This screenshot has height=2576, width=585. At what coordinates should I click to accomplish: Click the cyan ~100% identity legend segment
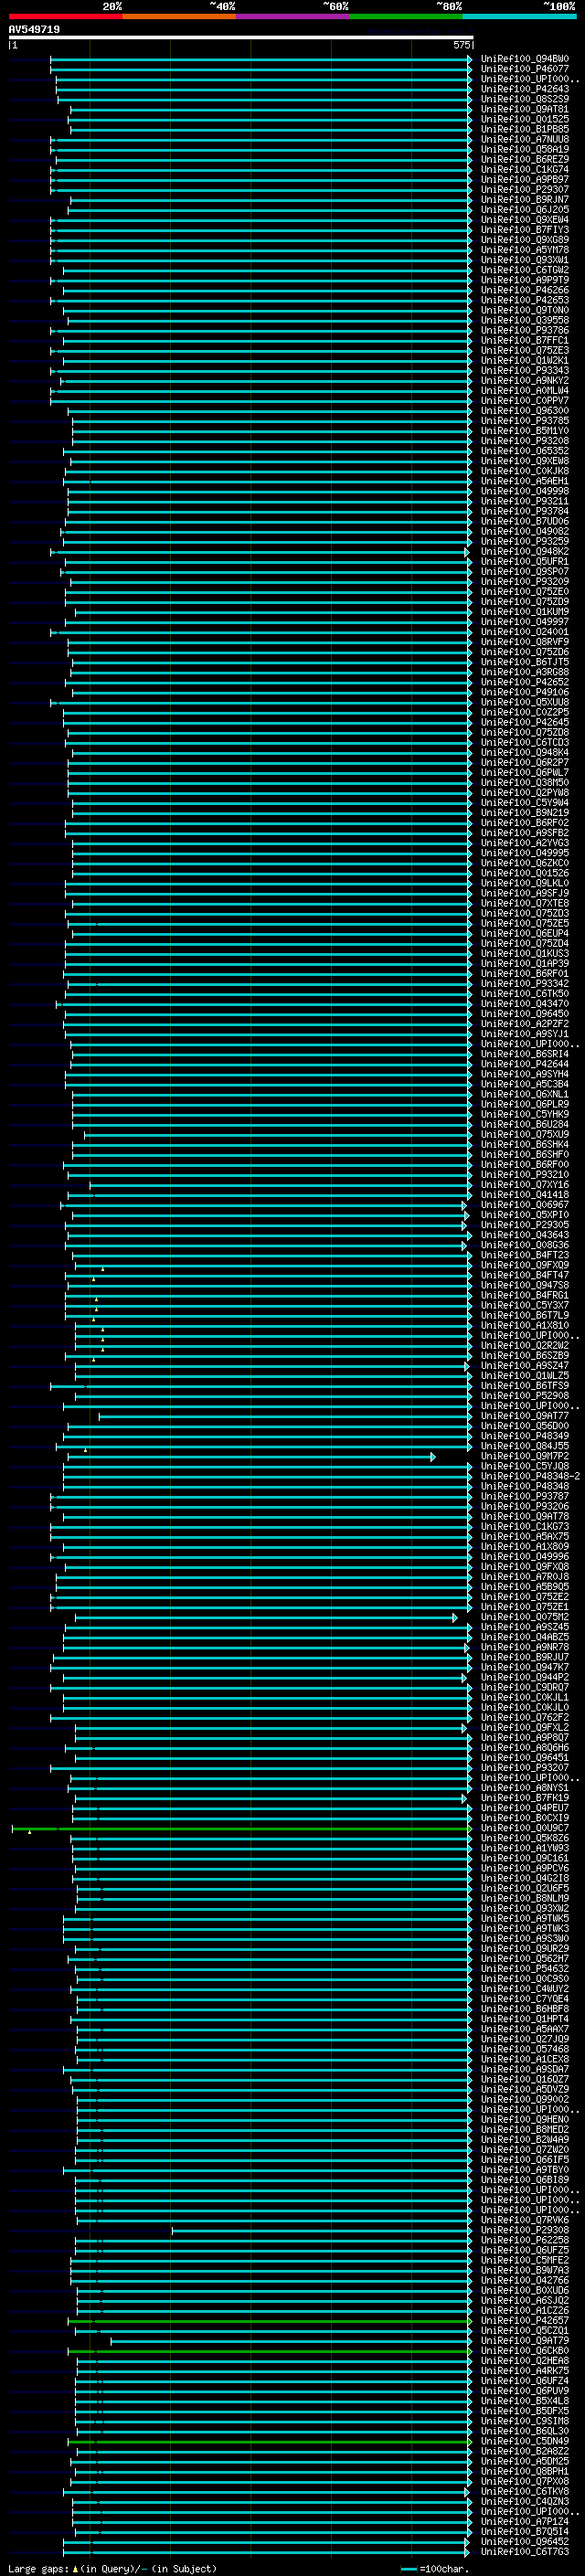point(519,16)
